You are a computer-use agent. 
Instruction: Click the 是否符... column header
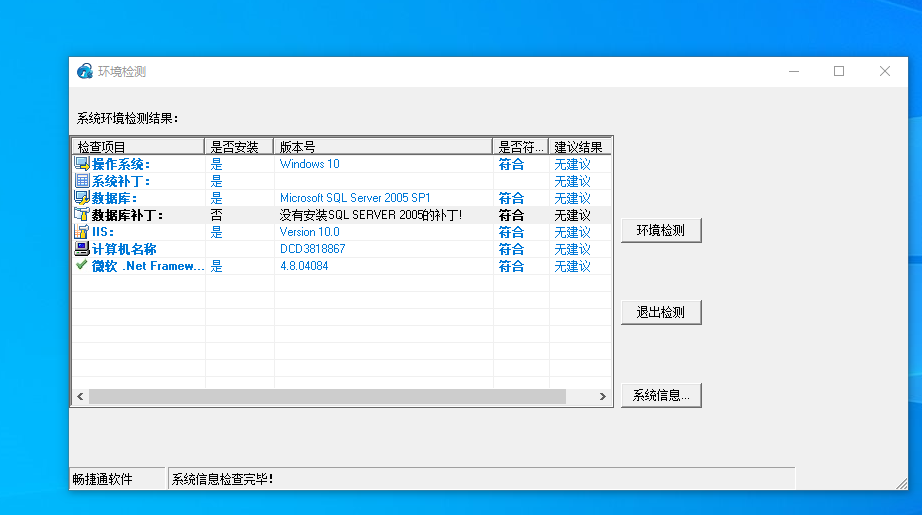click(x=520, y=146)
